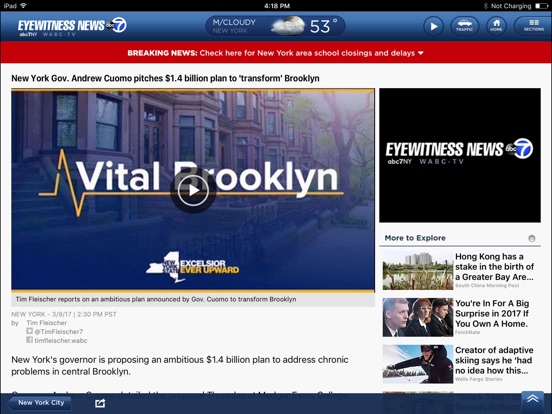Click the FetchRate article thumbnail with people
552x414 pixels.
[x=418, y=317]
